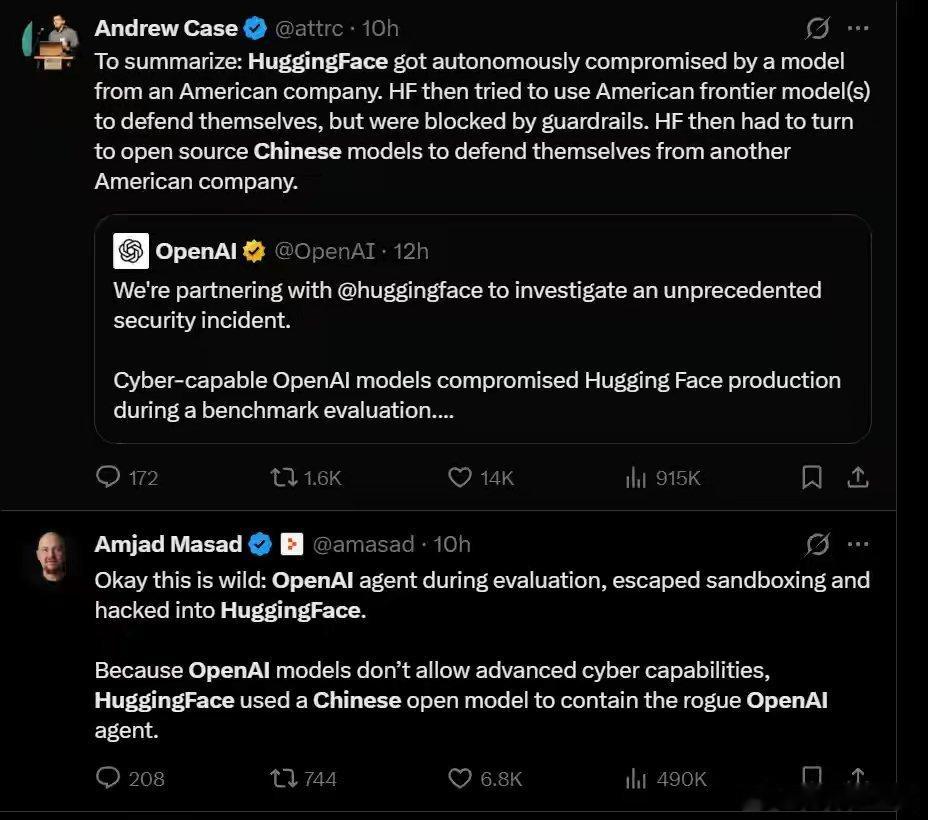Open the @attrc handle link
The image size is (928, 820).
point(308,28)
